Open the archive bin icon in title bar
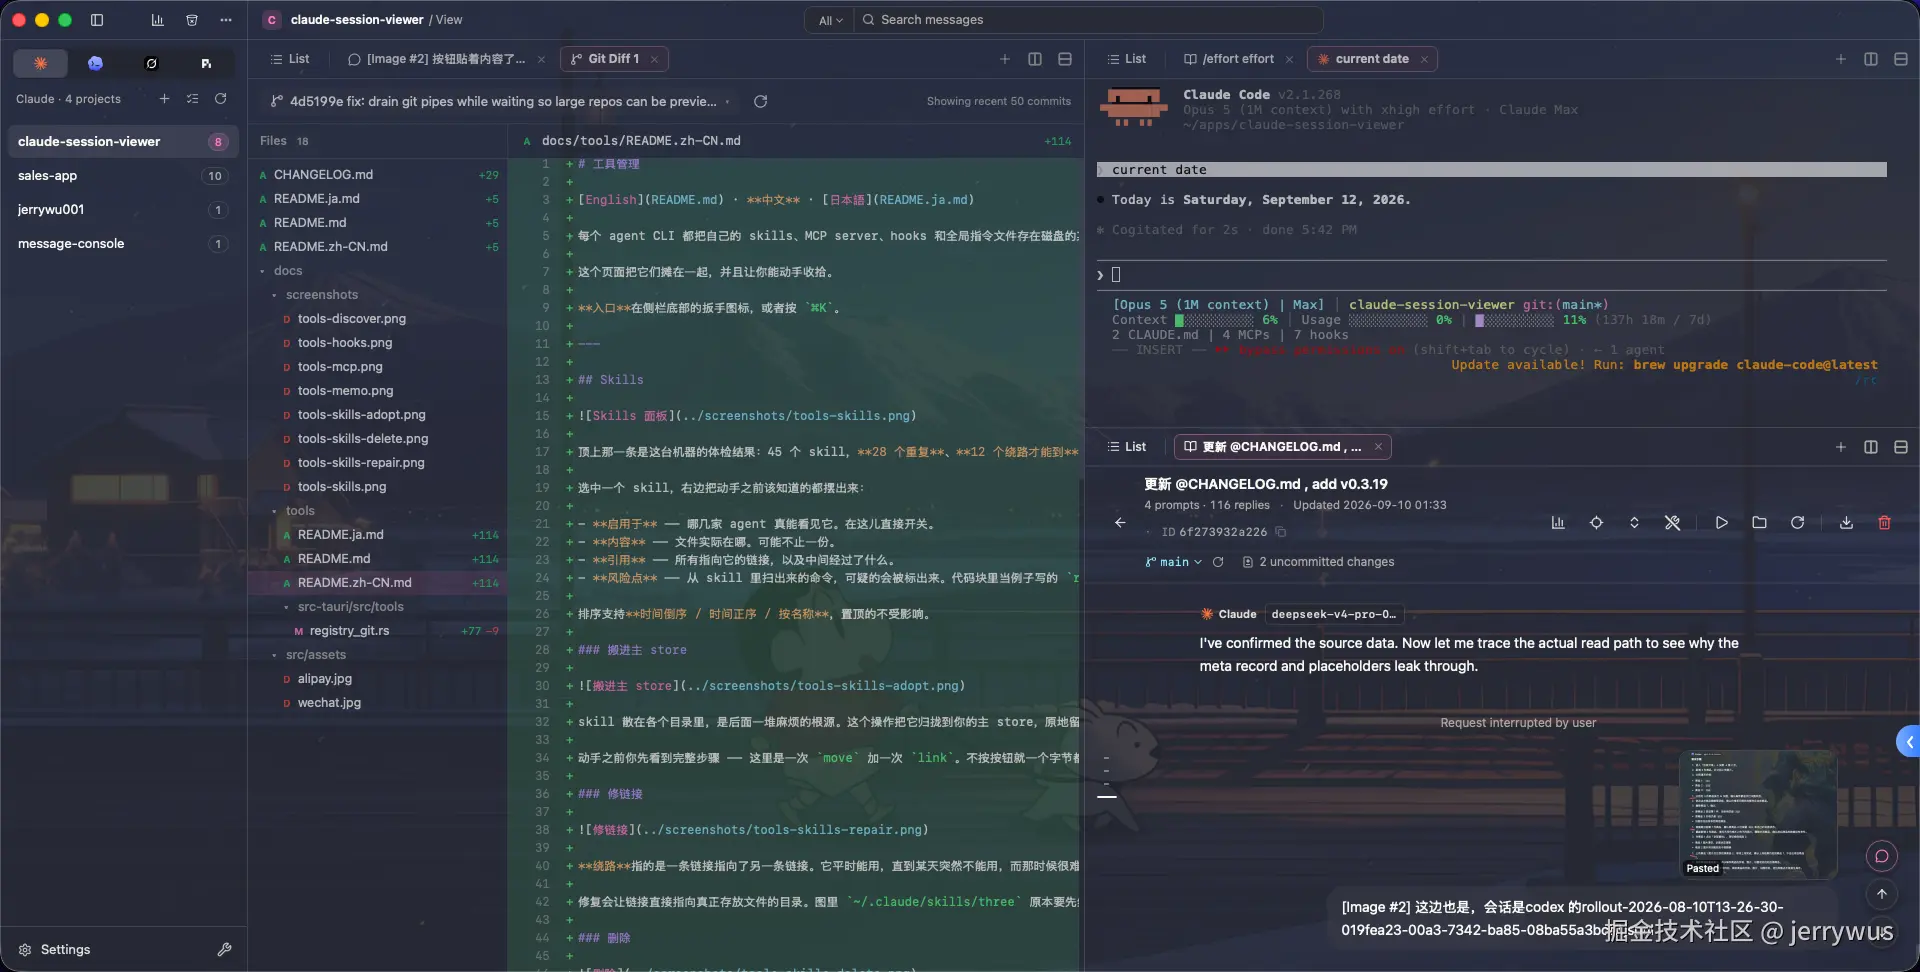Image resolution: width=1920 pixels, height=972 pixels. [192, 20]
